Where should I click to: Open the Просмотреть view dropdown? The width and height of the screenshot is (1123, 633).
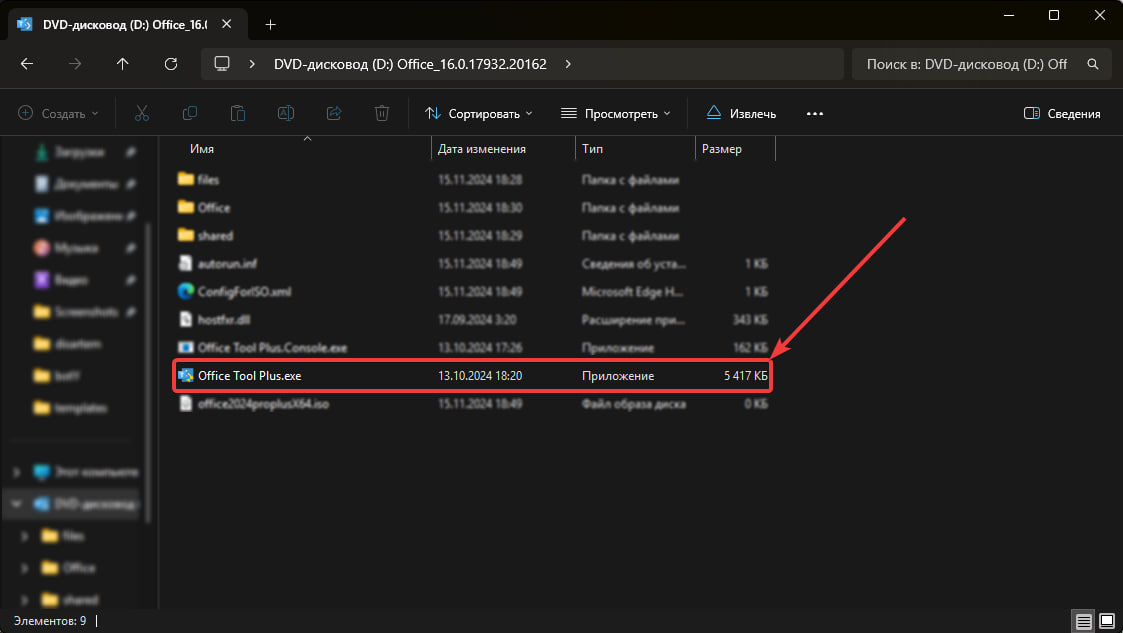click(x=615, y=113)
